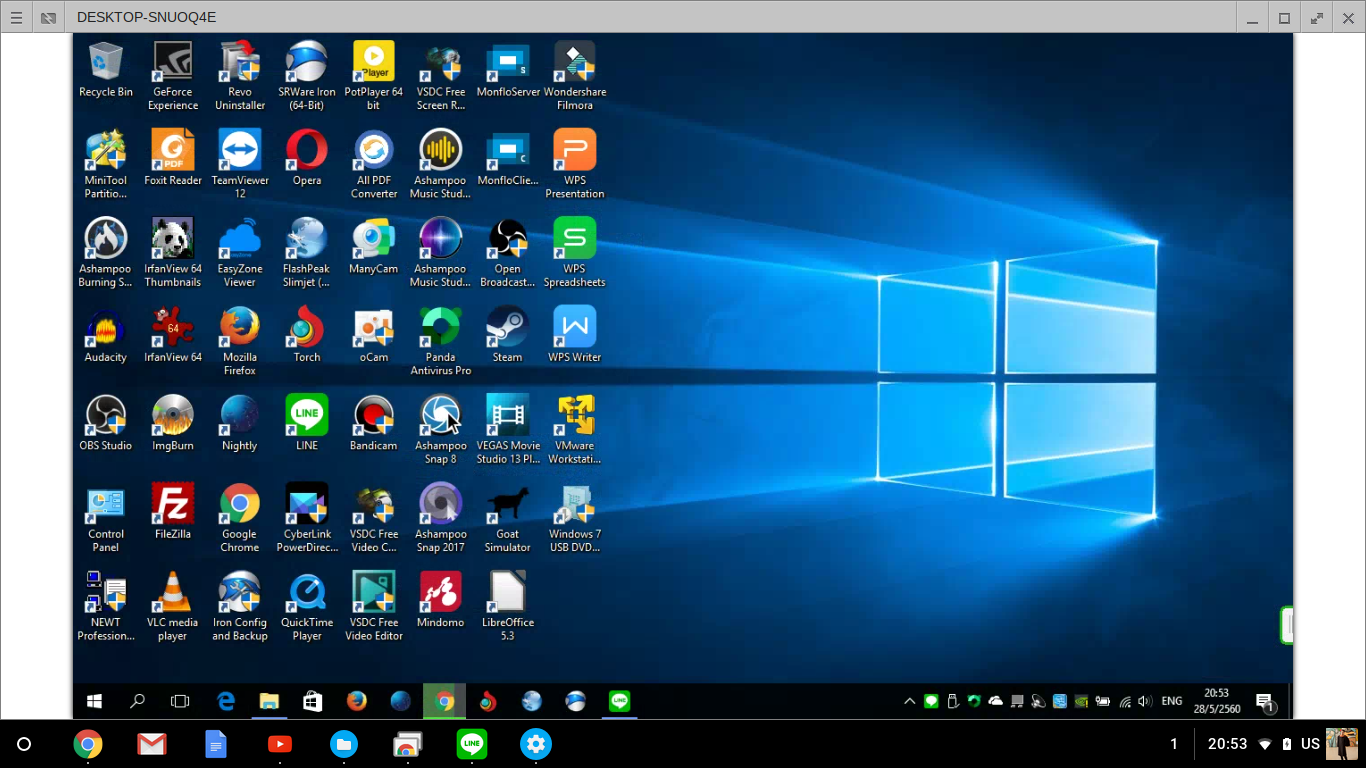1366x768 pixels.
Task: Launch Opera browser desktop icon
Action: tap(307, 158)
